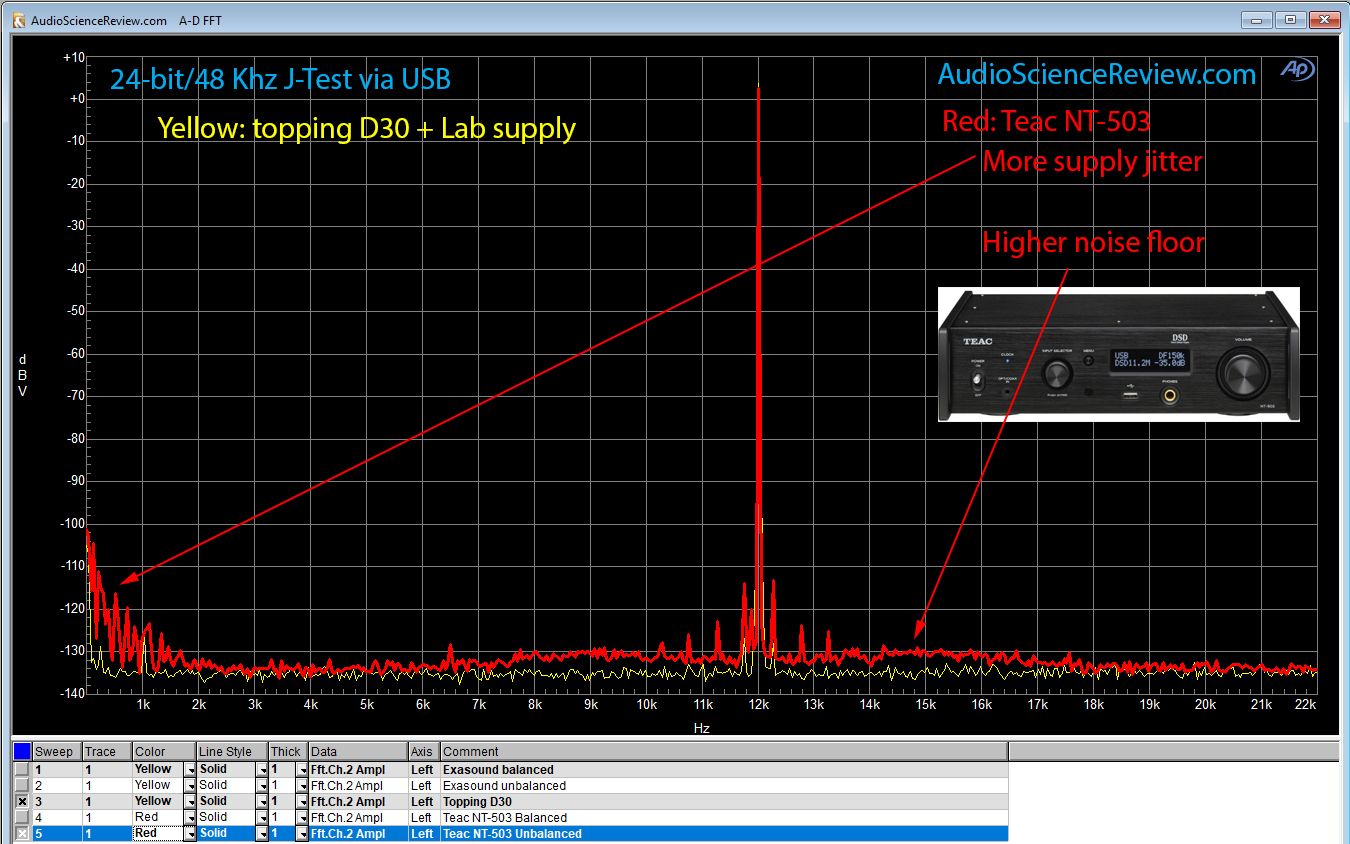Click the Data column header
1350x844 pixels.
(x=358, y=752)
